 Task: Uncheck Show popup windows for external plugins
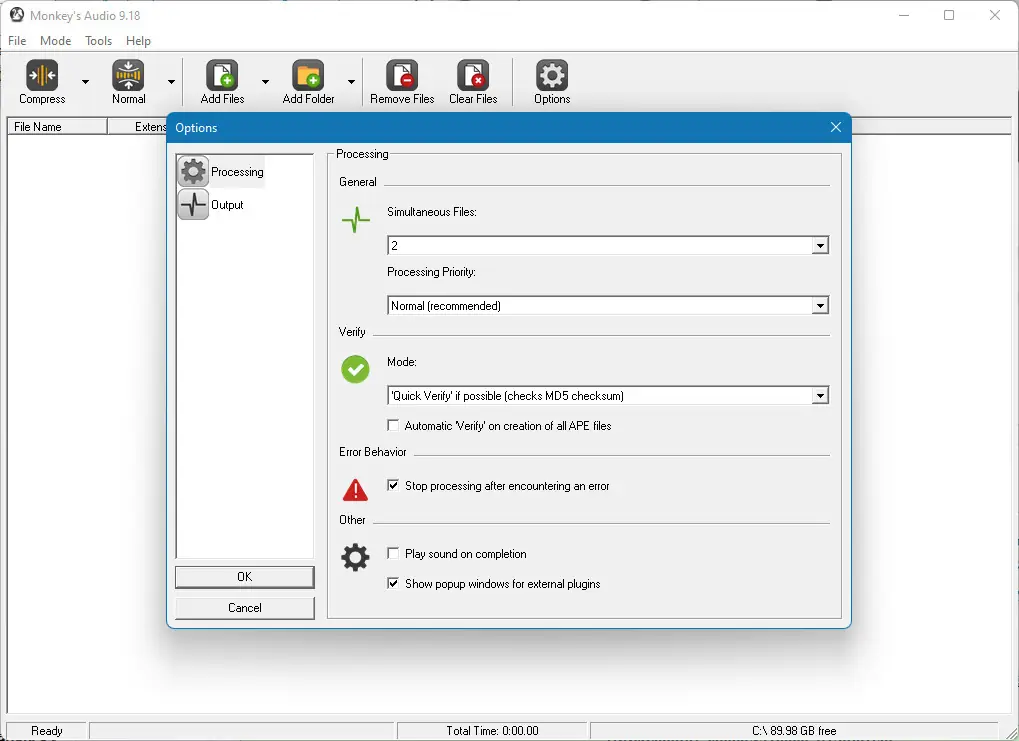coord(393,583)
